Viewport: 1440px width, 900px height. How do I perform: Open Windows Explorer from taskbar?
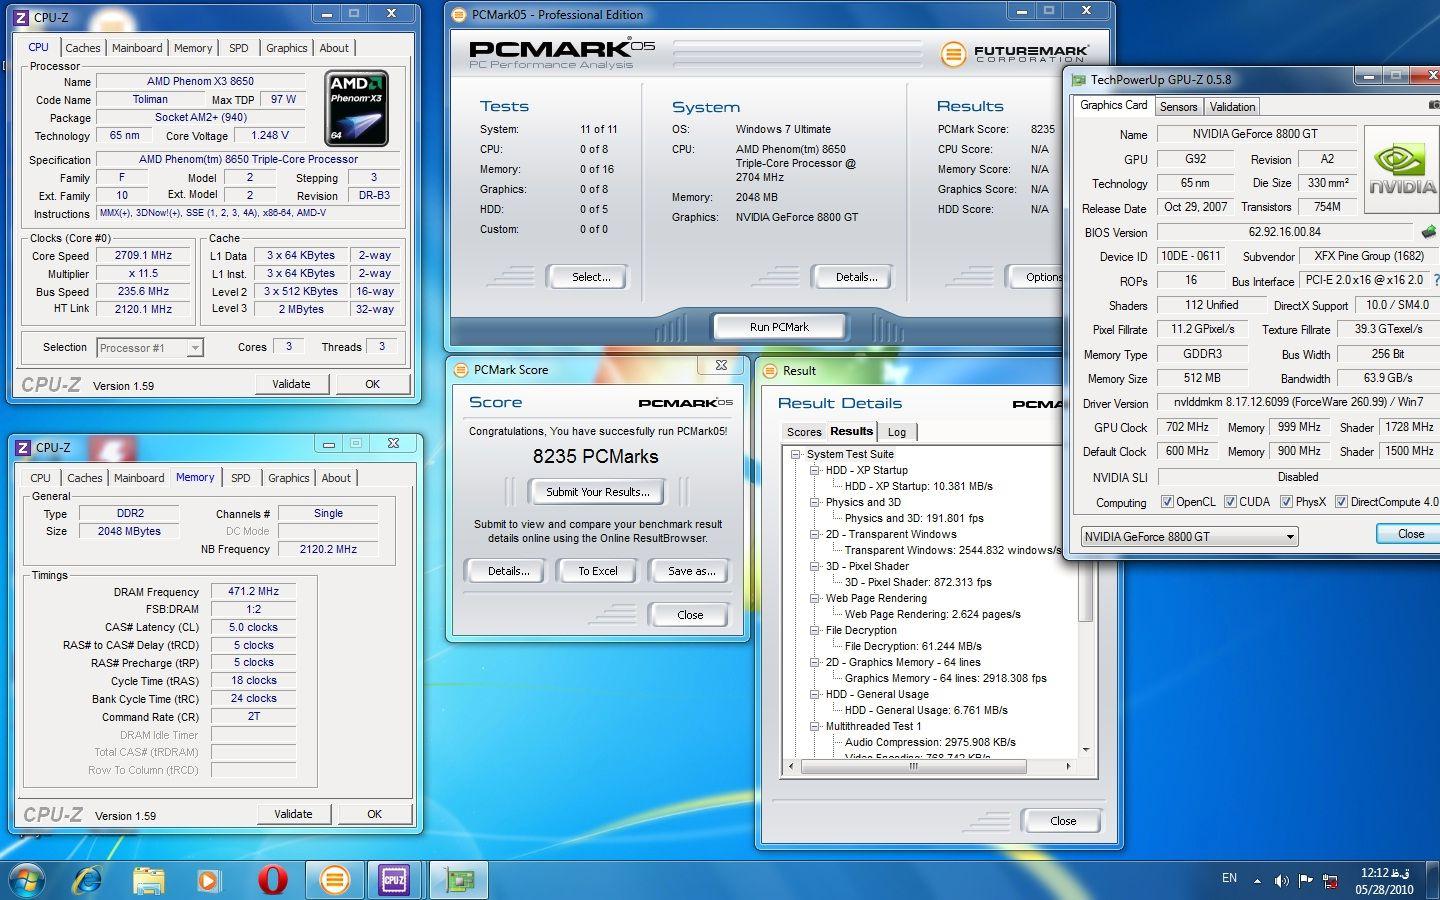coord(149,880)
